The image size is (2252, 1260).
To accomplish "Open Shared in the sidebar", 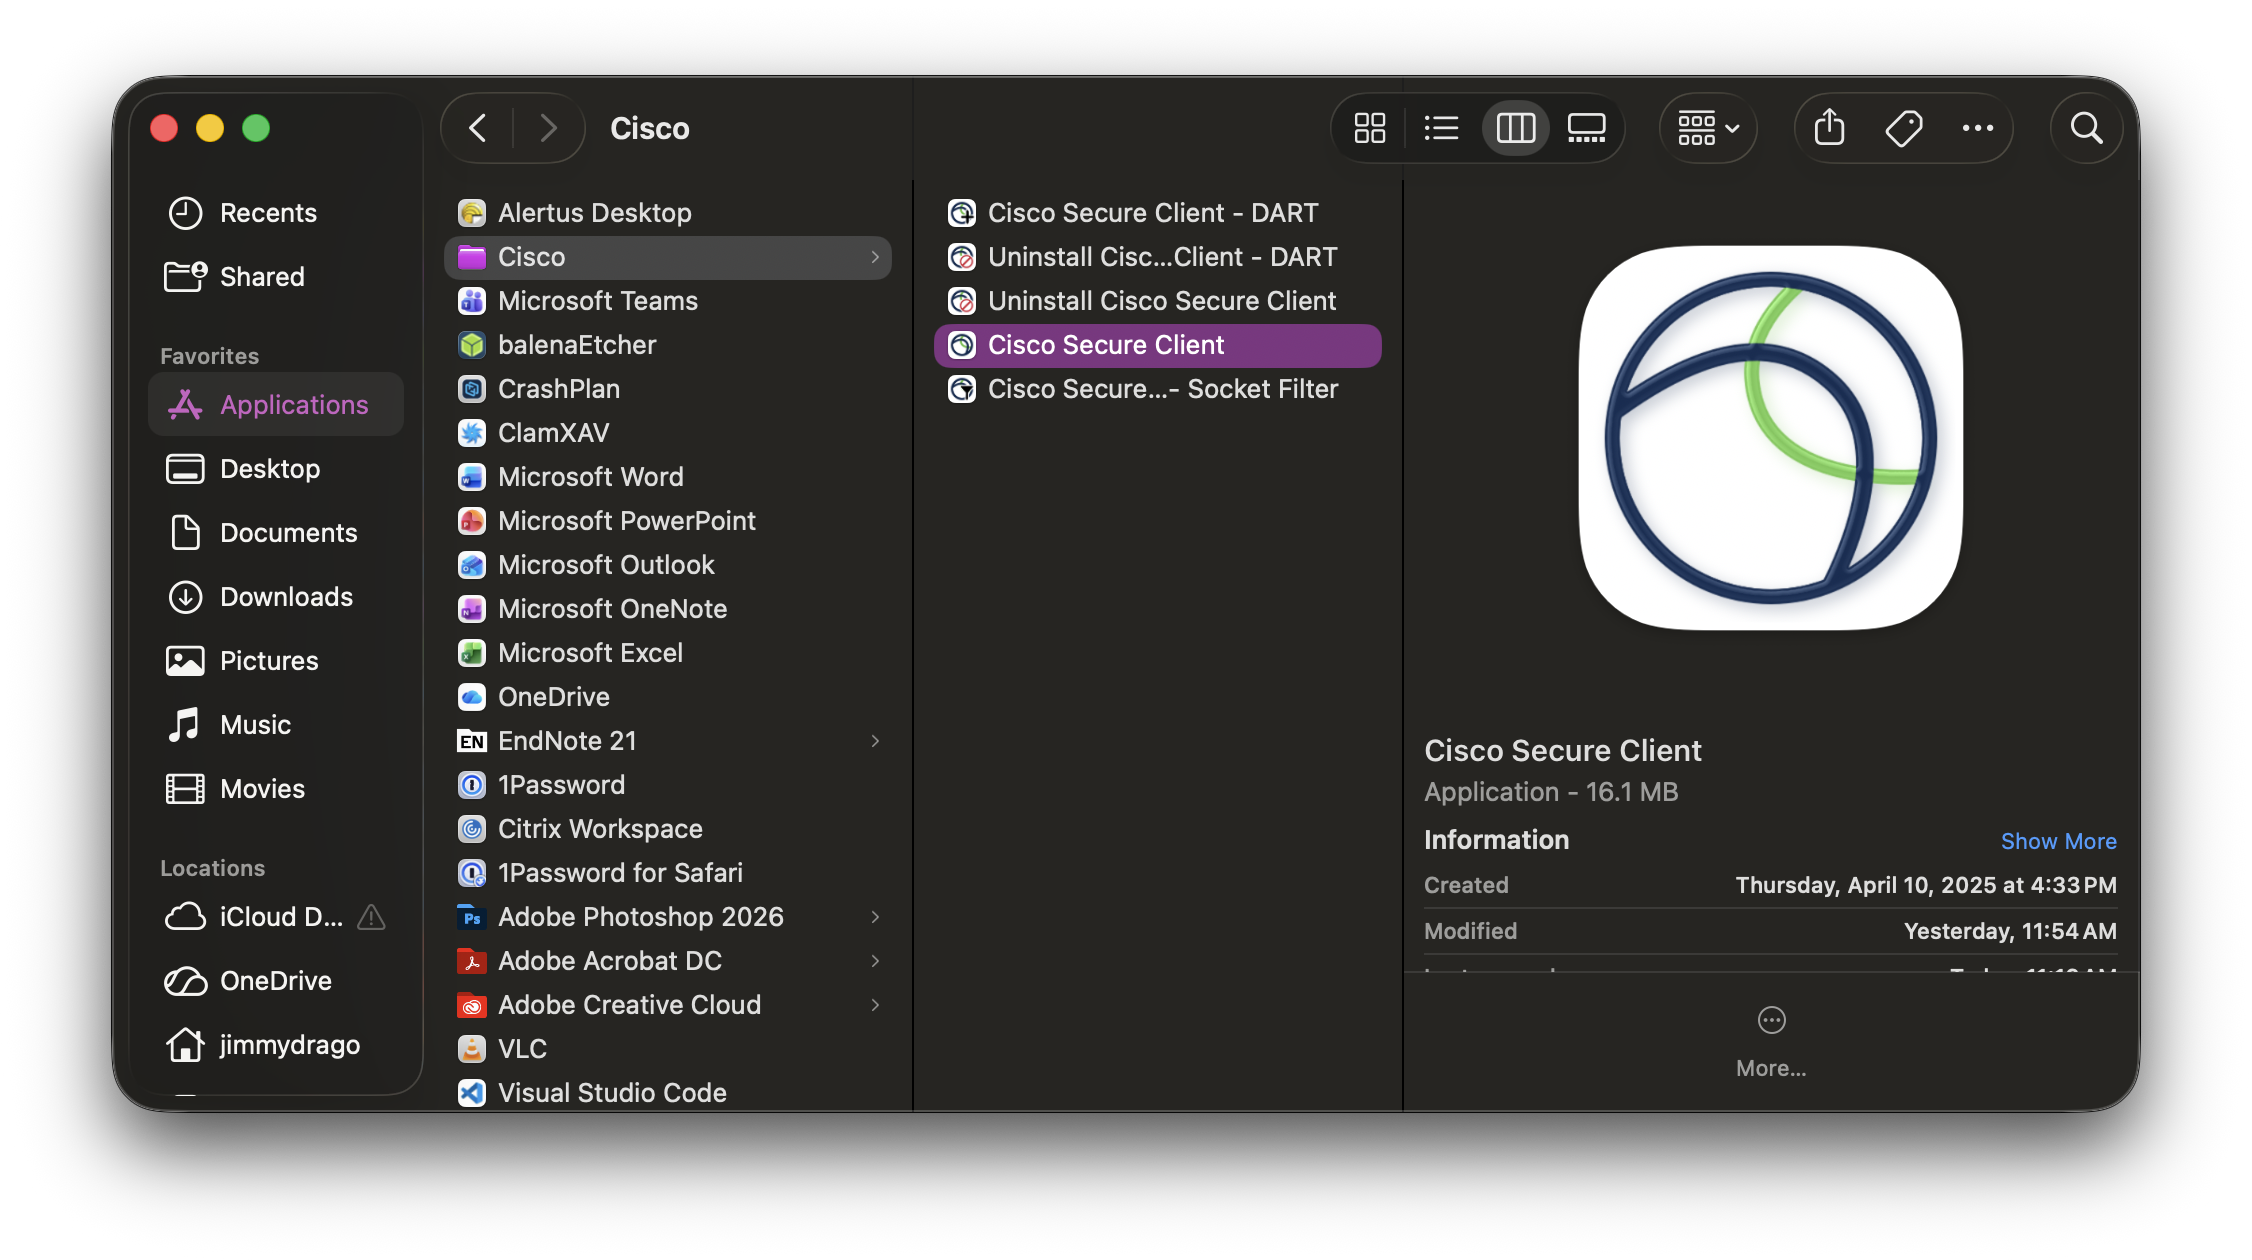I will coord(276,277).
